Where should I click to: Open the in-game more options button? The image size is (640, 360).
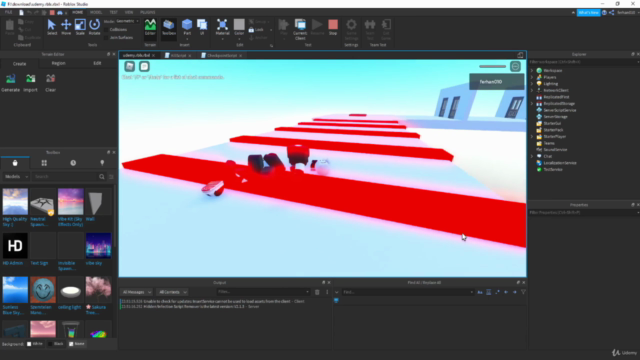[516, 67]
